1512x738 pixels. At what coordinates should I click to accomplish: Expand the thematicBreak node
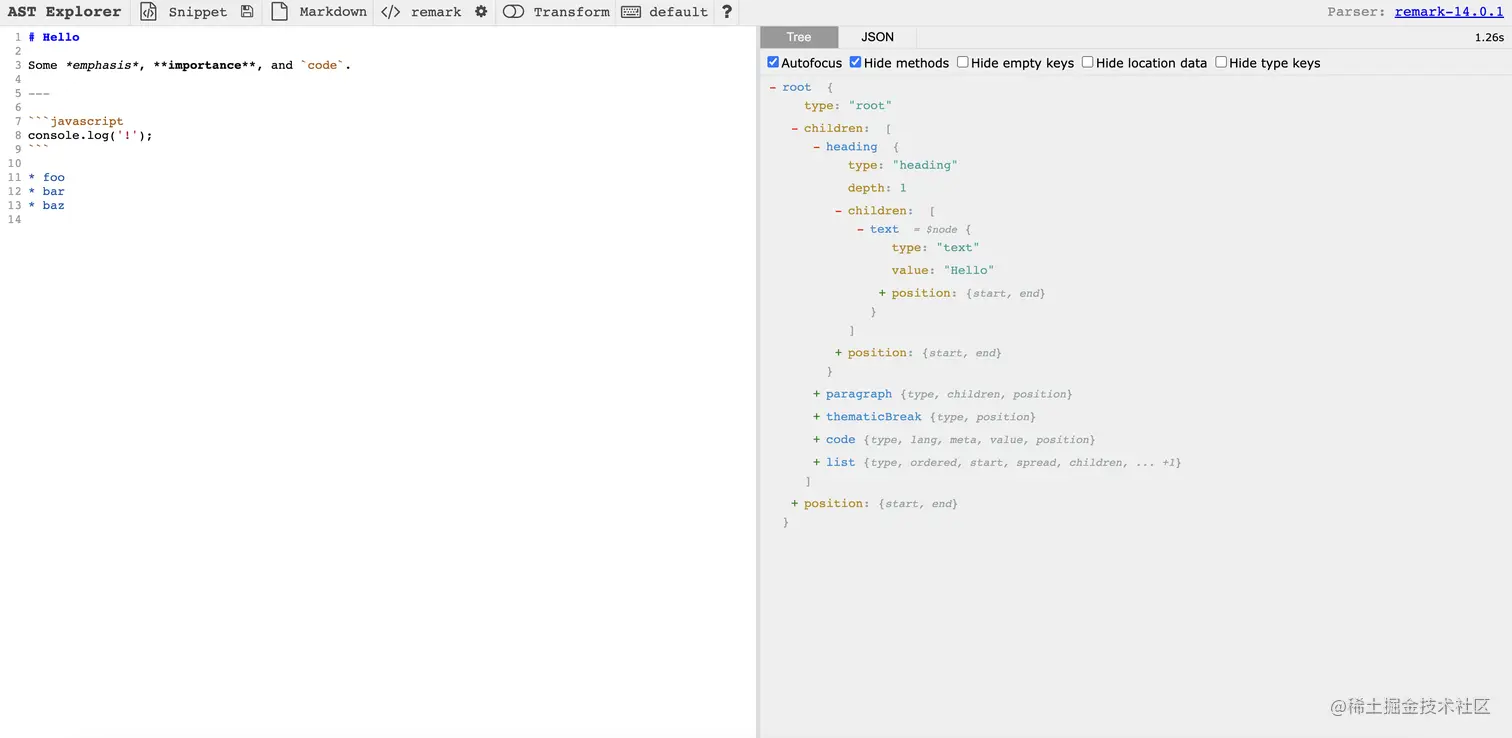[817, 417]
